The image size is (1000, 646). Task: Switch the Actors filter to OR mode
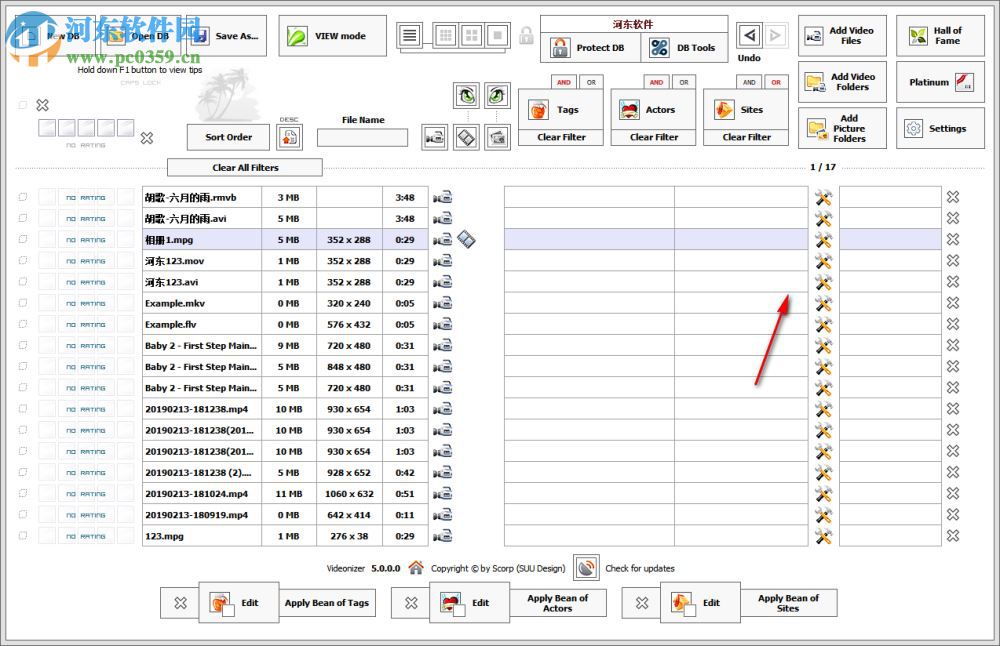(682, 82)
